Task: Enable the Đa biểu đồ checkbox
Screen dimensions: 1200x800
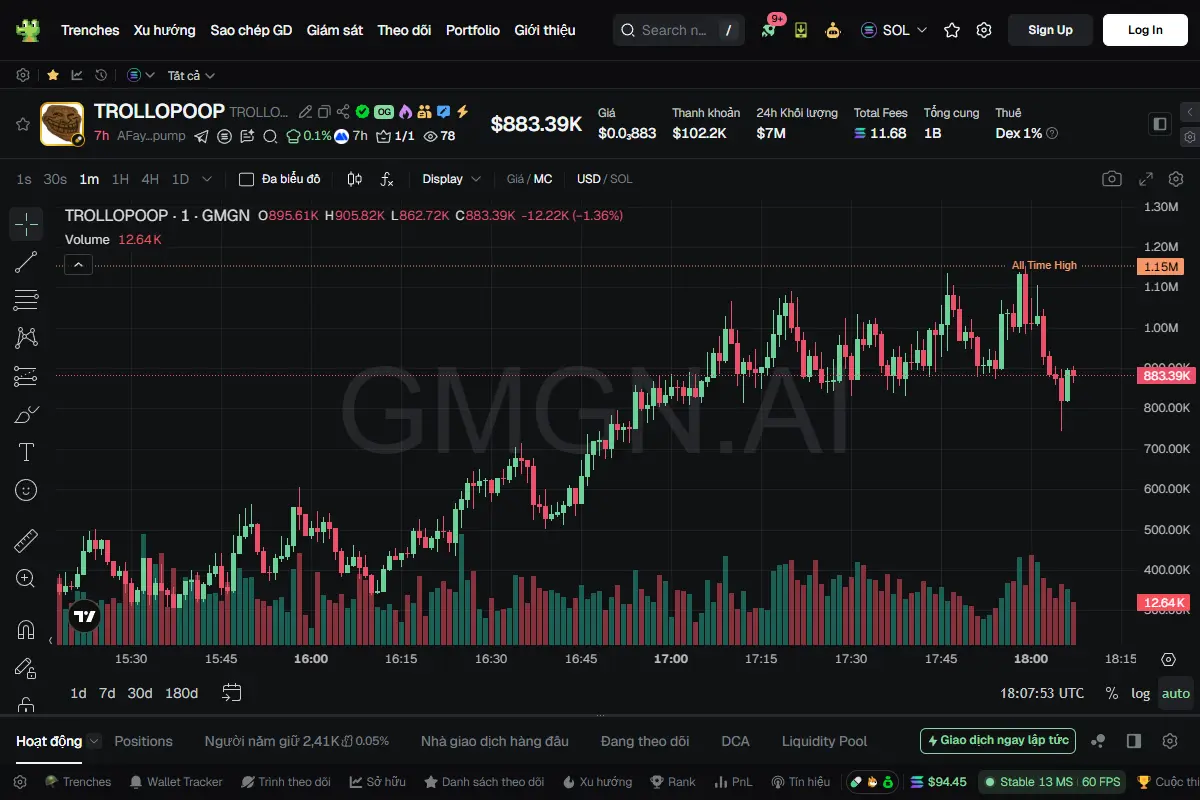Action: pos(246,179)
